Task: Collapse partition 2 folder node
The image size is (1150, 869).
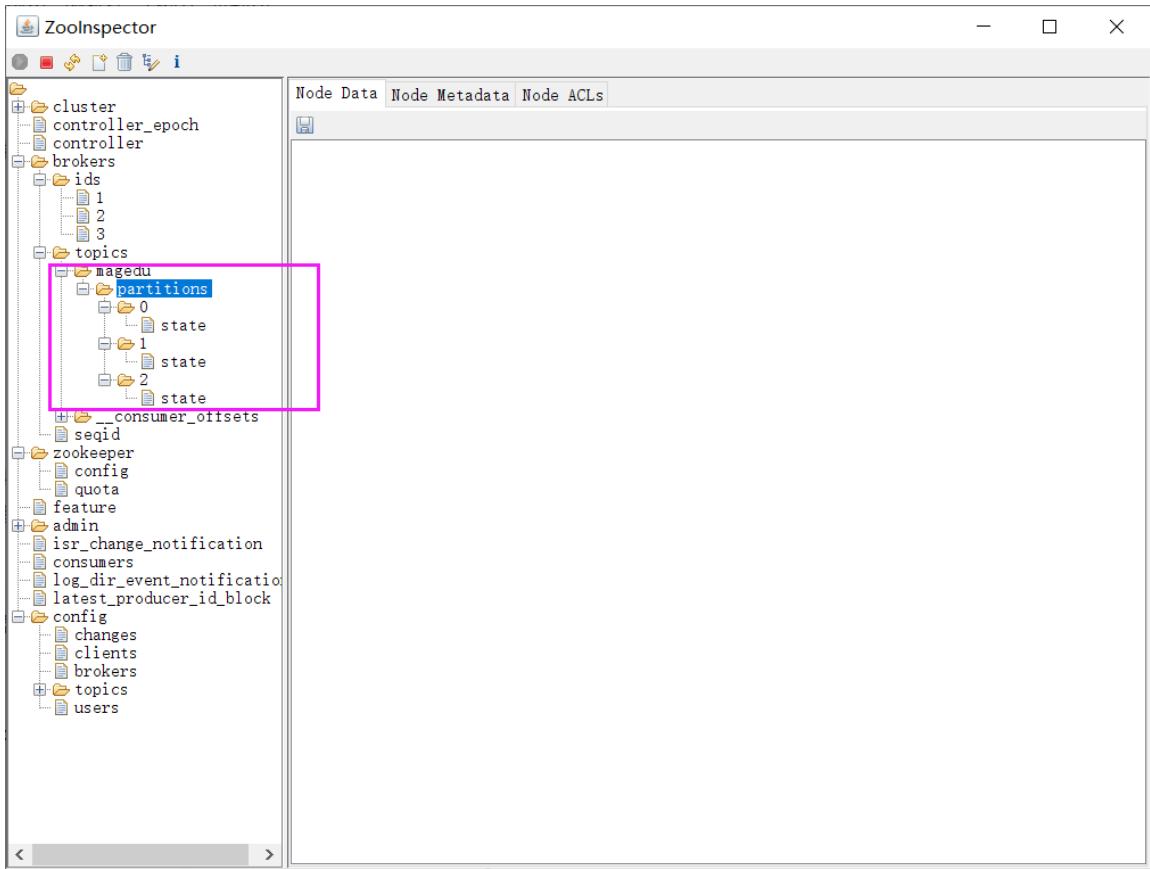Action: [105, 380]
